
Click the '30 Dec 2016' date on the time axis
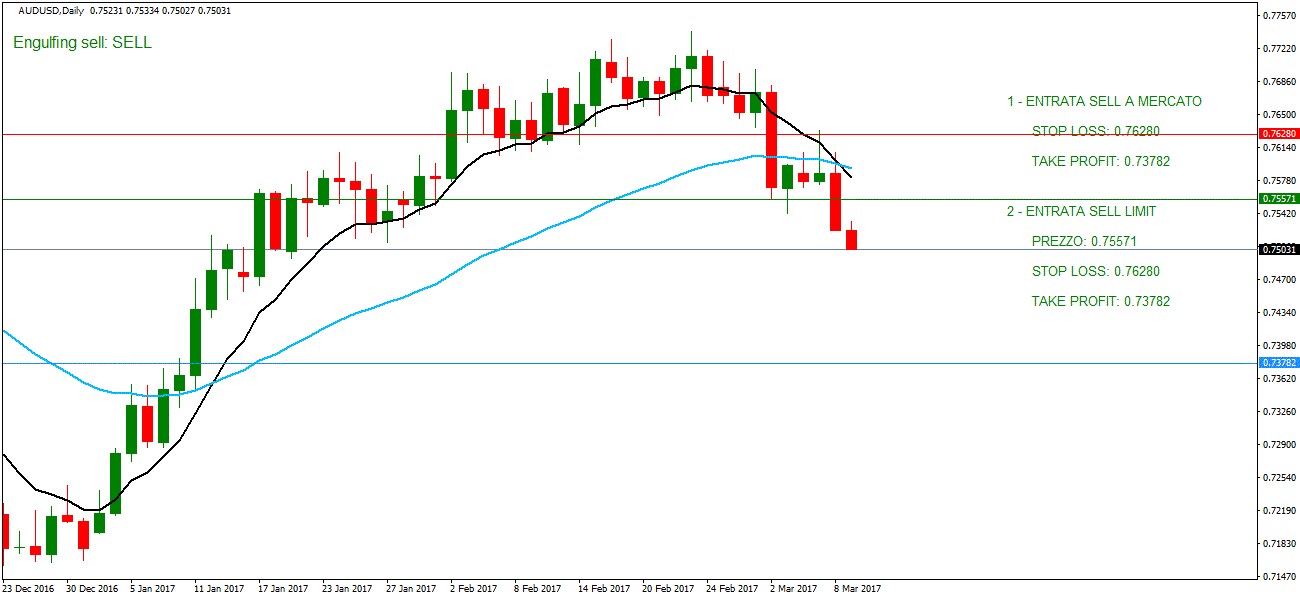click(x=93, y=589)
